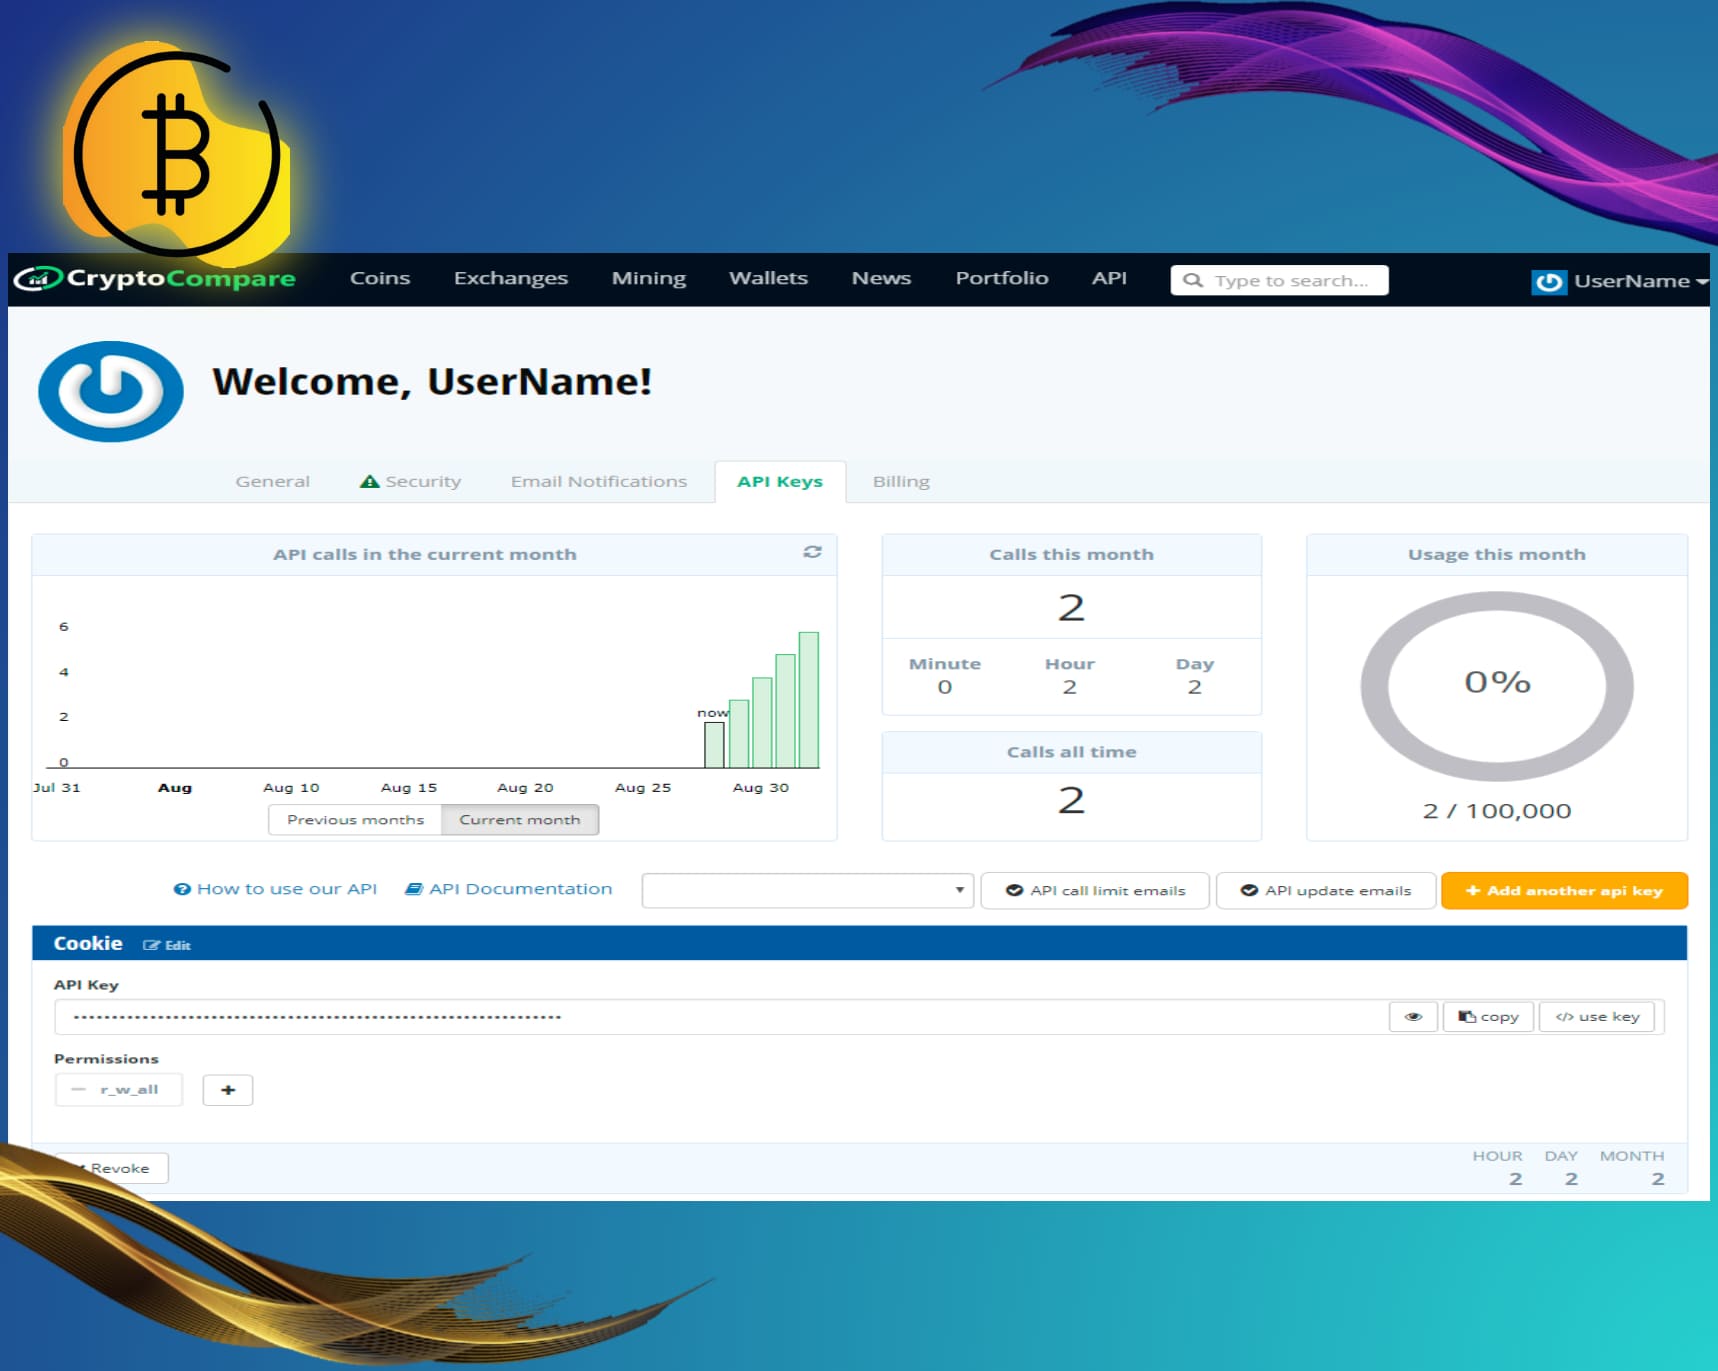
Task: Open the Mining menu
Action: click(x=649, y=278)
